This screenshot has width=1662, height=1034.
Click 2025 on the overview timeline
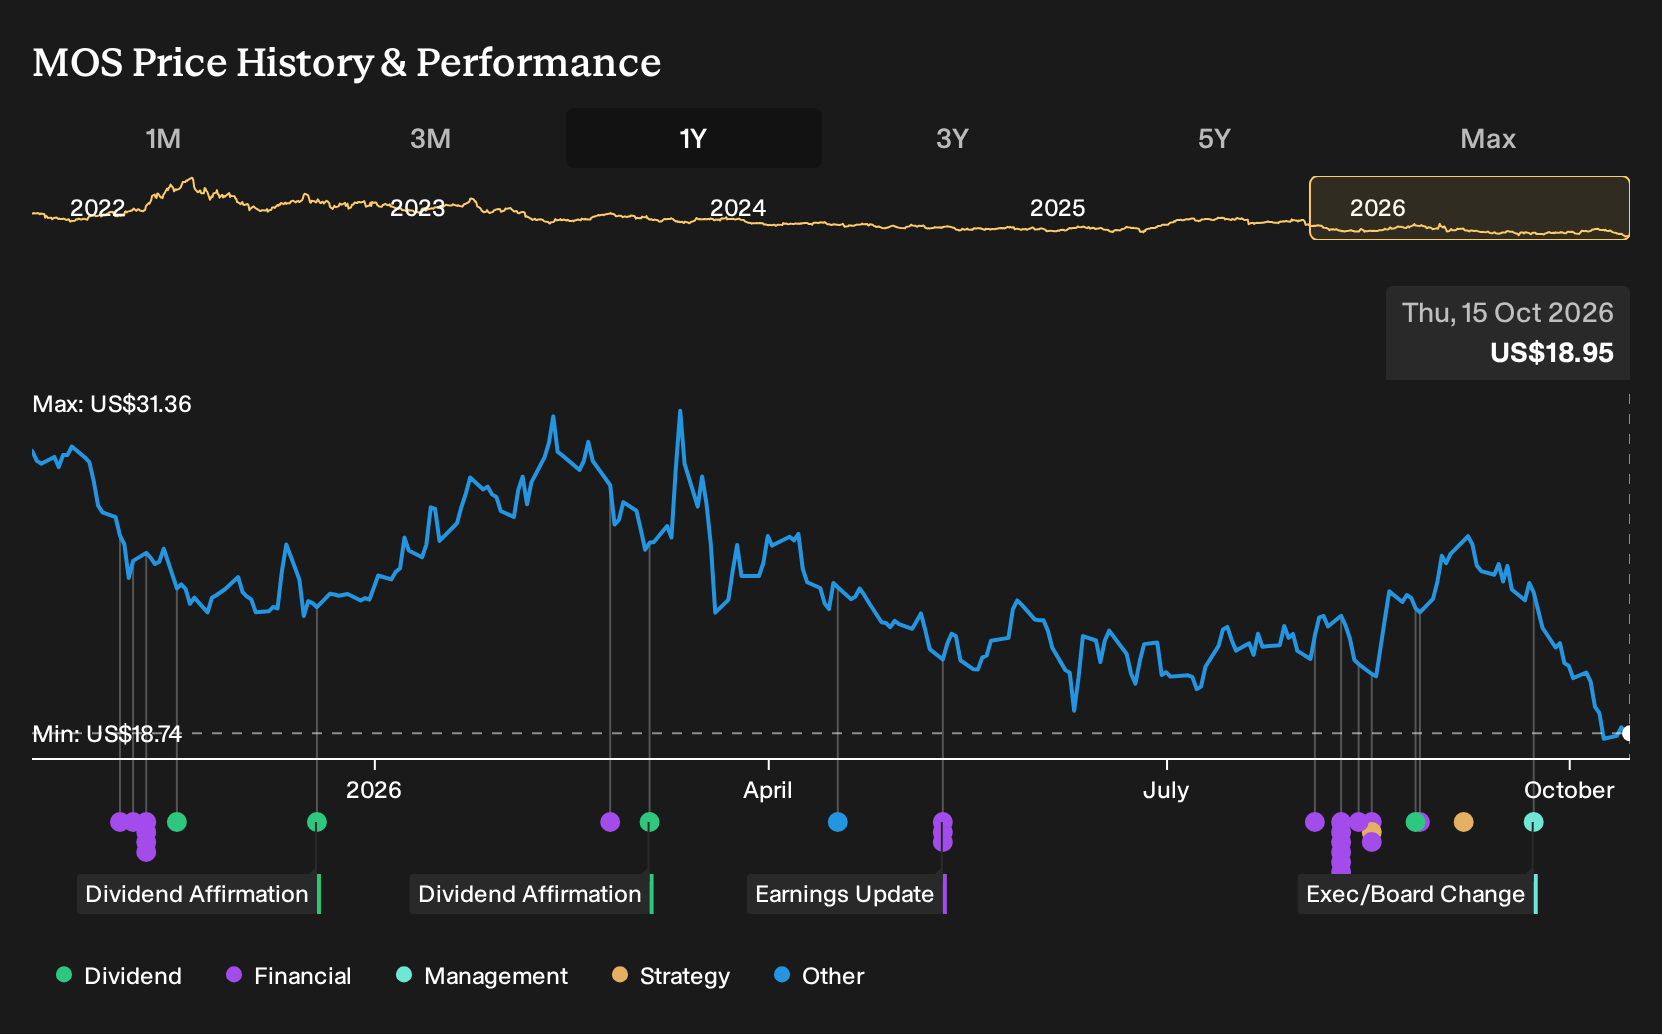pos(1057,208)
